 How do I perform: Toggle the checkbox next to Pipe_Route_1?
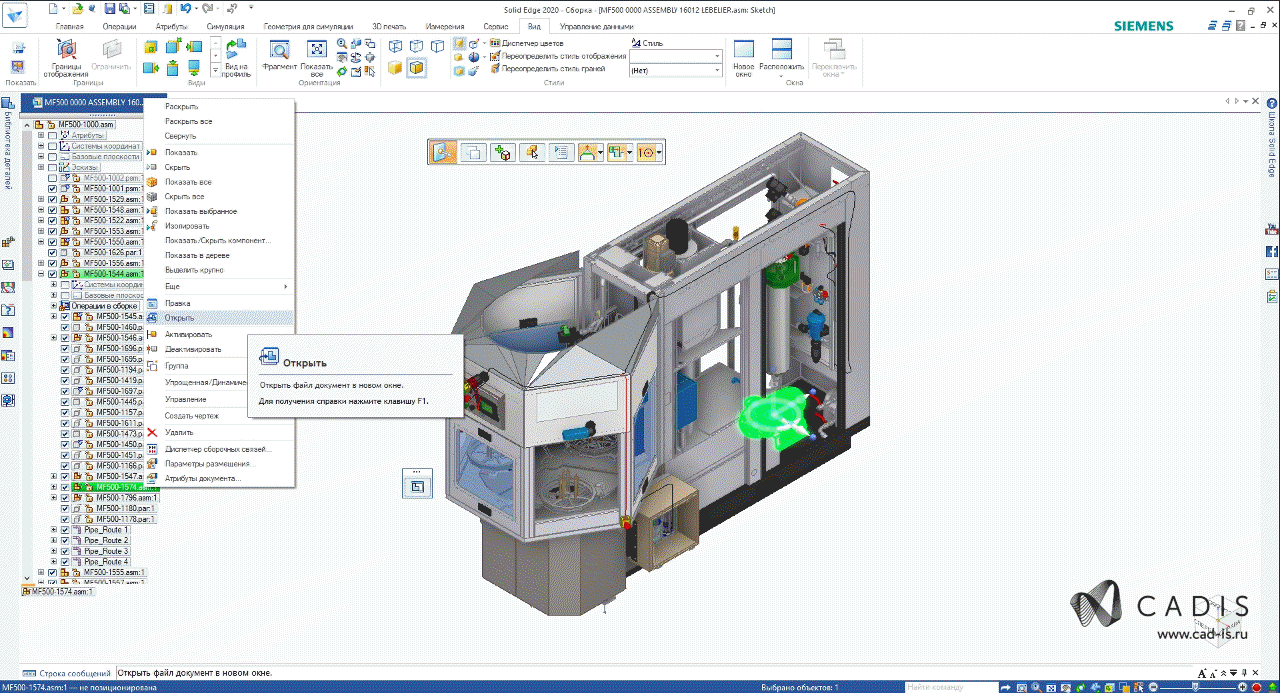(x=66, y=529)
